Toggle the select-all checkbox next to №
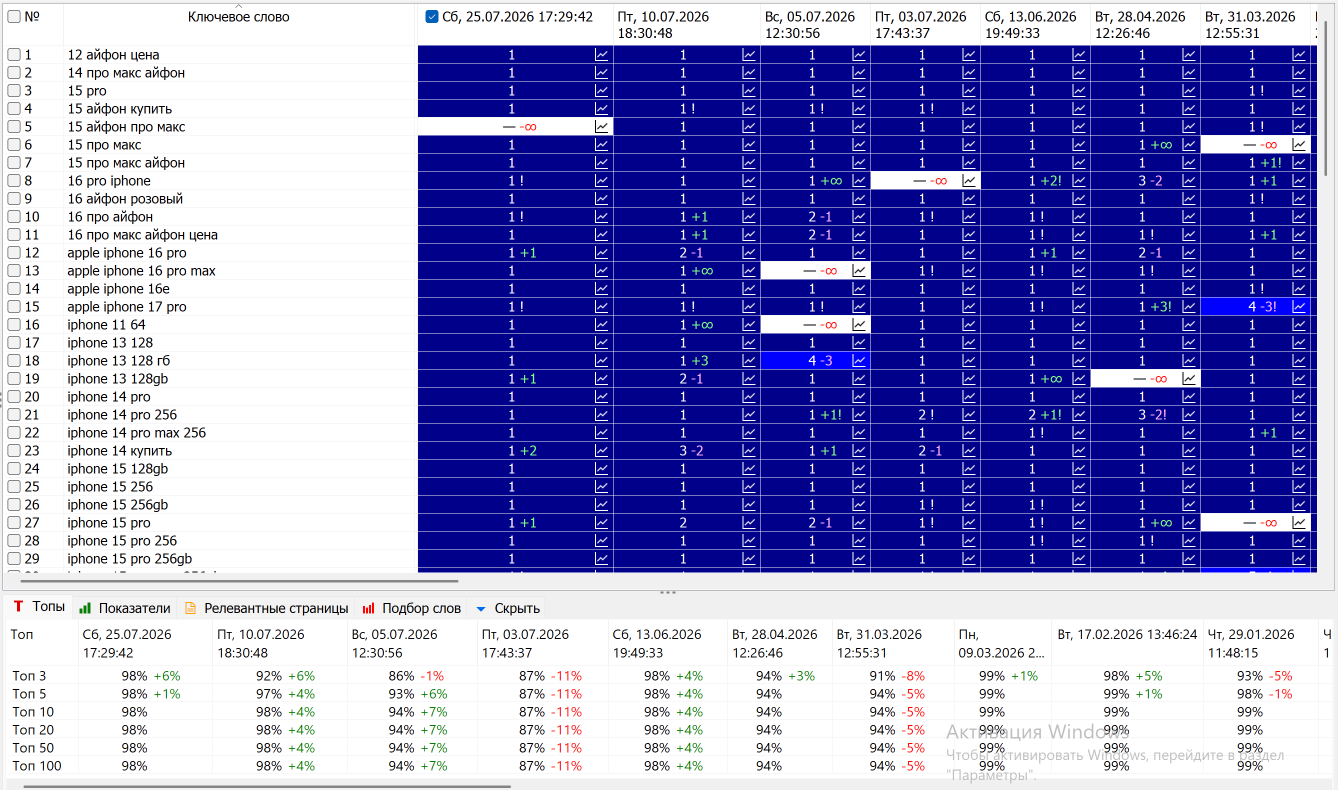Image resolution: width=1338 pixels, height=790 pixels. coord(14,17)
